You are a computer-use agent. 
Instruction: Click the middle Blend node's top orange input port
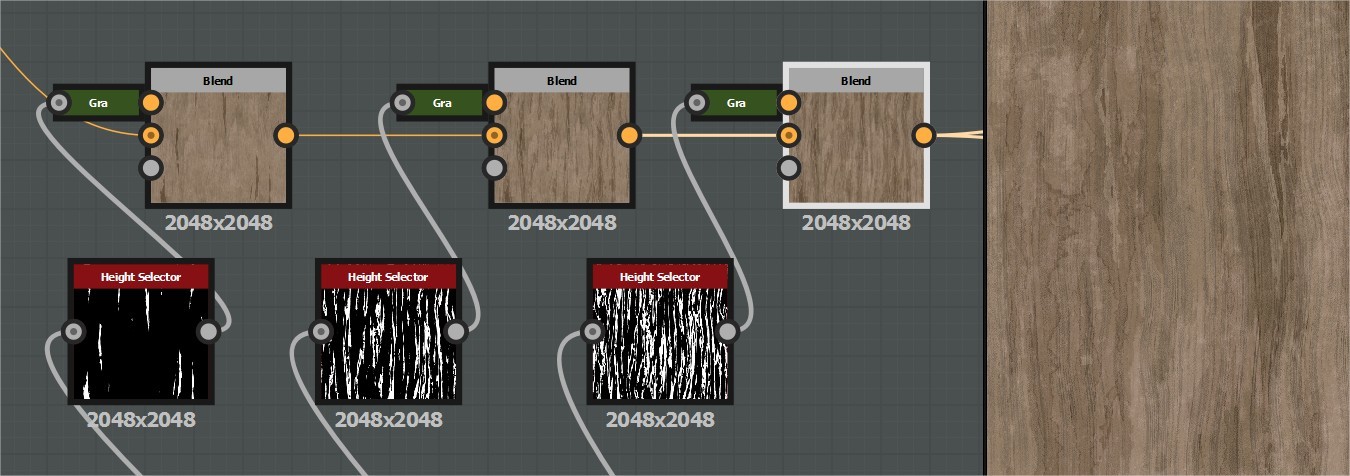pyautogui.click(x=495, y=102)
